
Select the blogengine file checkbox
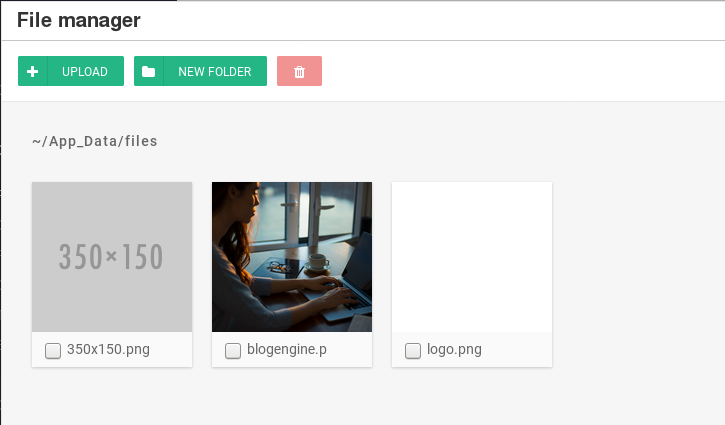(233, 351)
